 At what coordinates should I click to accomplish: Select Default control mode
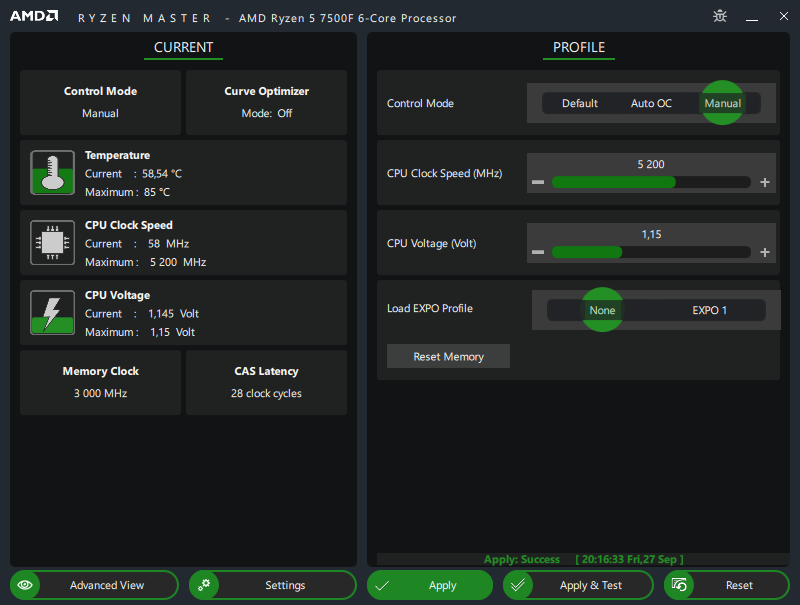pos(580,103)
